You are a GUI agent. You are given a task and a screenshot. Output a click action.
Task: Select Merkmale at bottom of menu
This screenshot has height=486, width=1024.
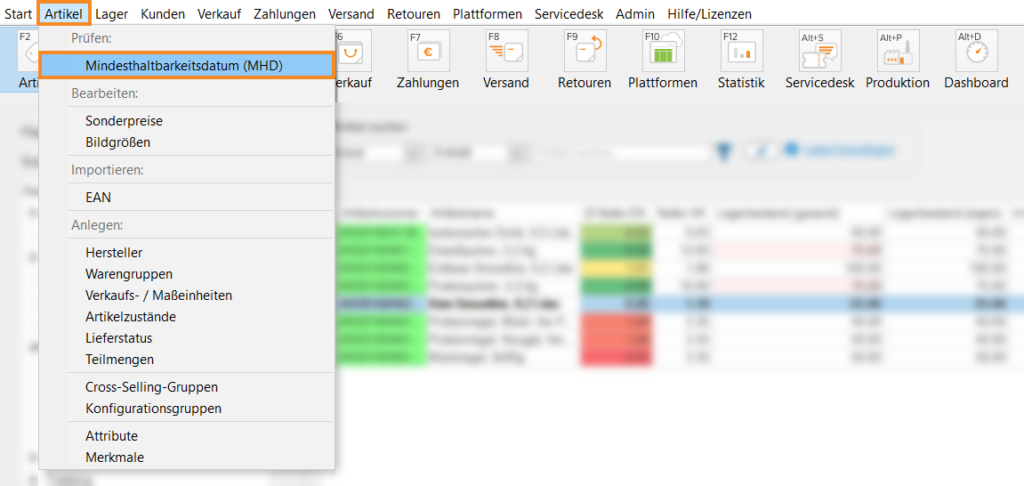point(114,457)
